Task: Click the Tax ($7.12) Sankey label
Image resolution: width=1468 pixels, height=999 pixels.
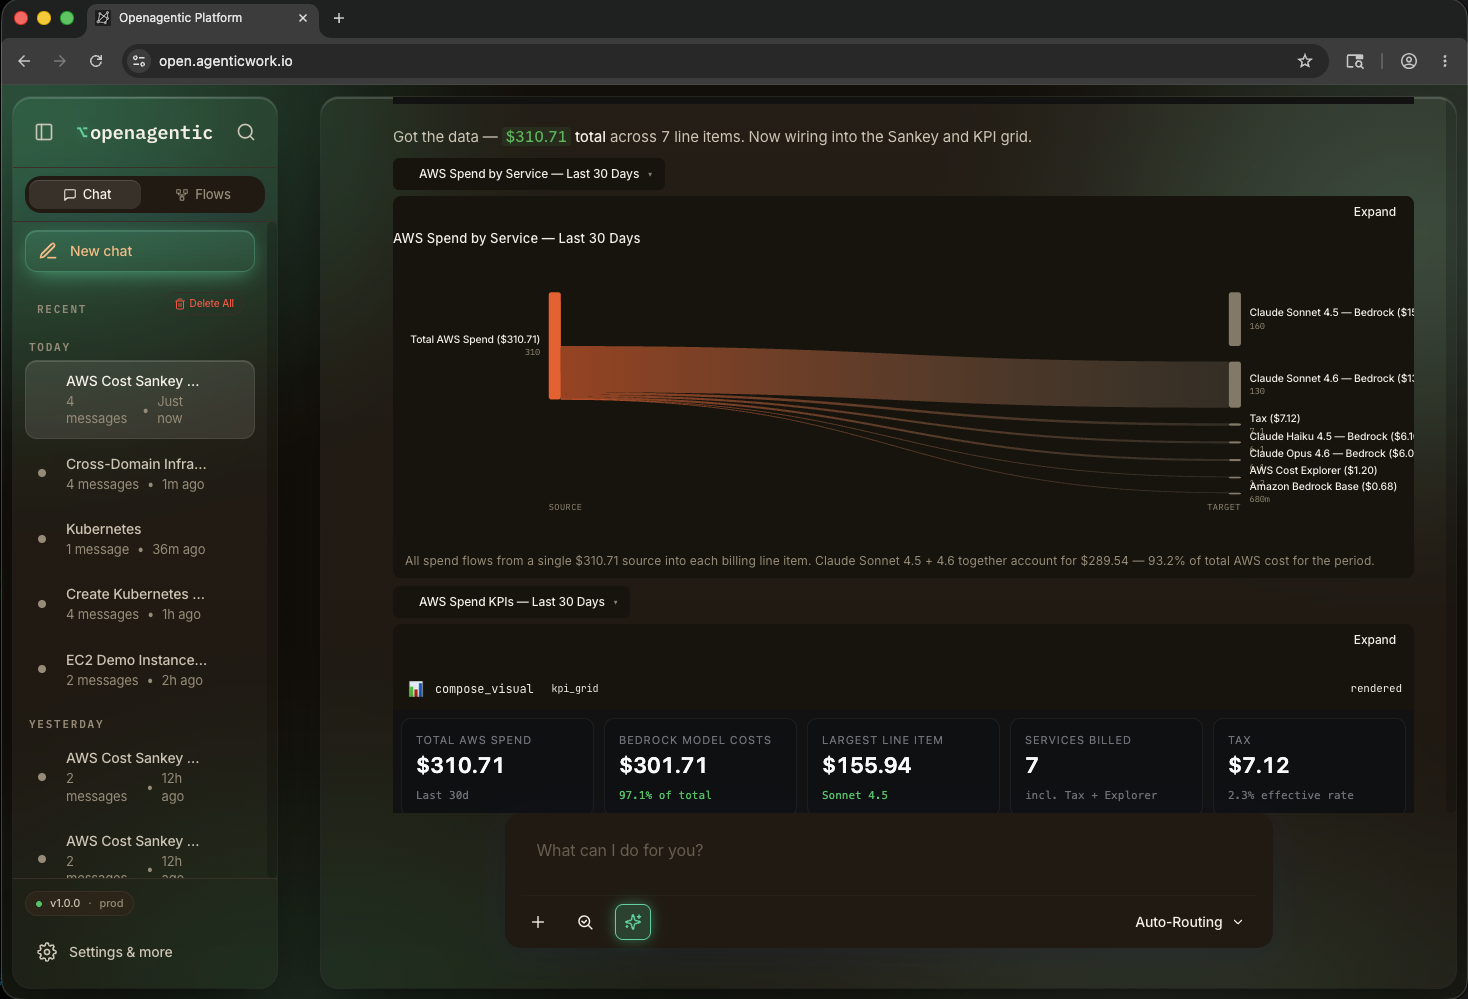Action: [1275, 418]
